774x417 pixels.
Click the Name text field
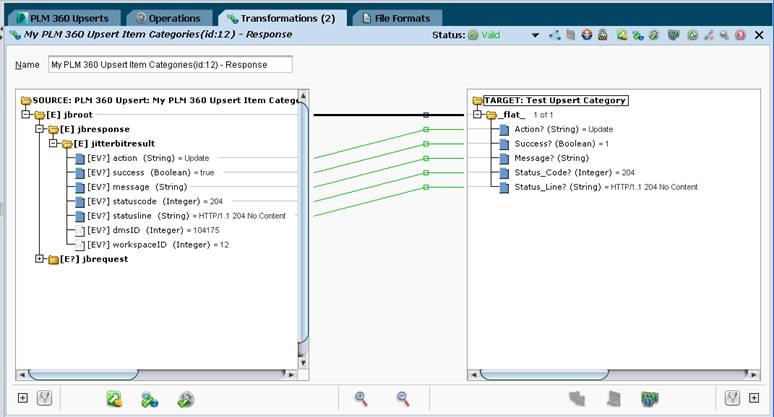(170, 65)
